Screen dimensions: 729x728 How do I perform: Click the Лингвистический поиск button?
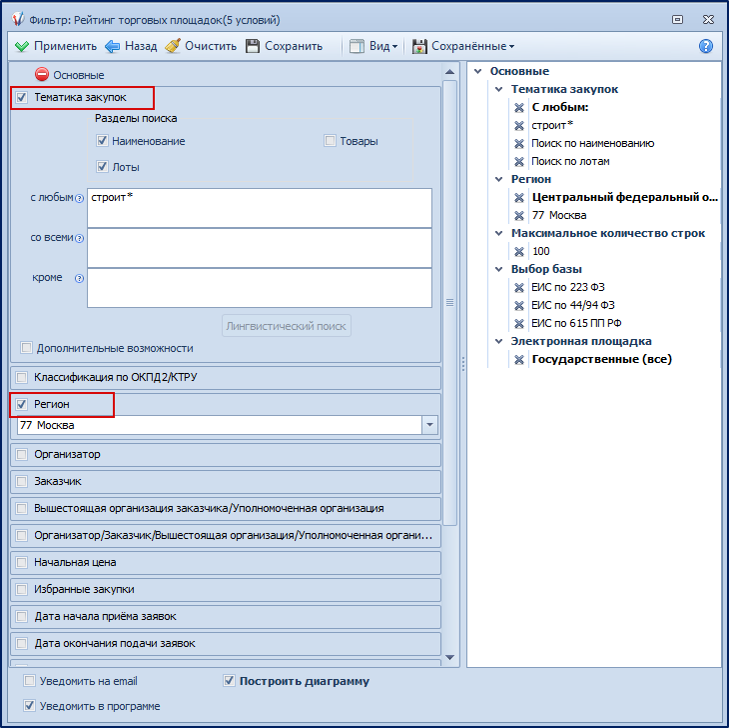click(x=286, y=326)
